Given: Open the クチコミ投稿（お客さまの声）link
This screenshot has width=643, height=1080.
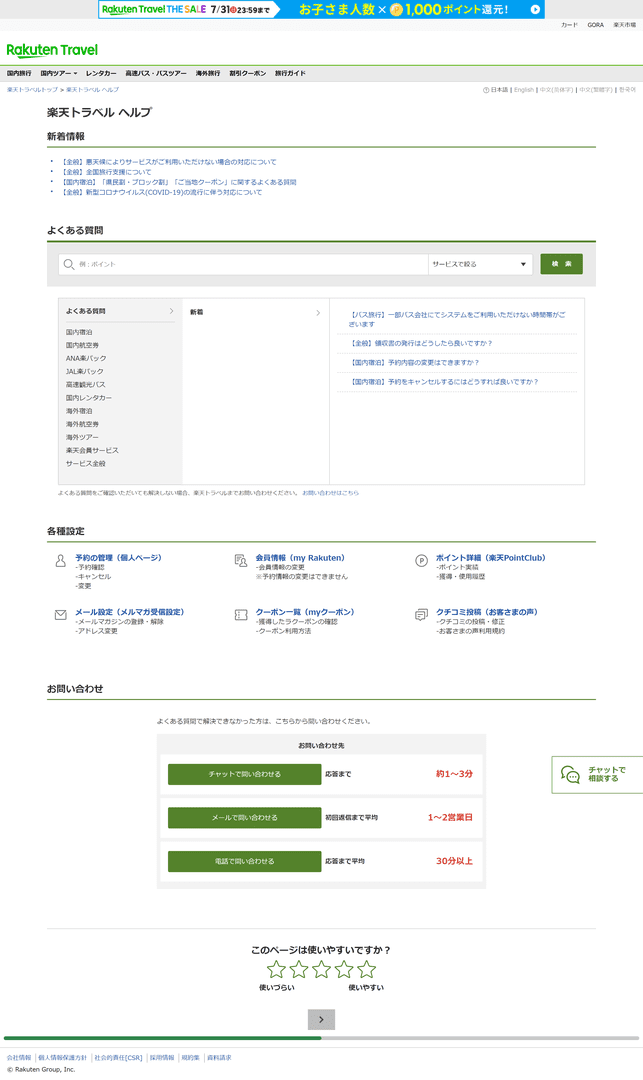Looking at the screenshot, I should click(x=487, y=612).
